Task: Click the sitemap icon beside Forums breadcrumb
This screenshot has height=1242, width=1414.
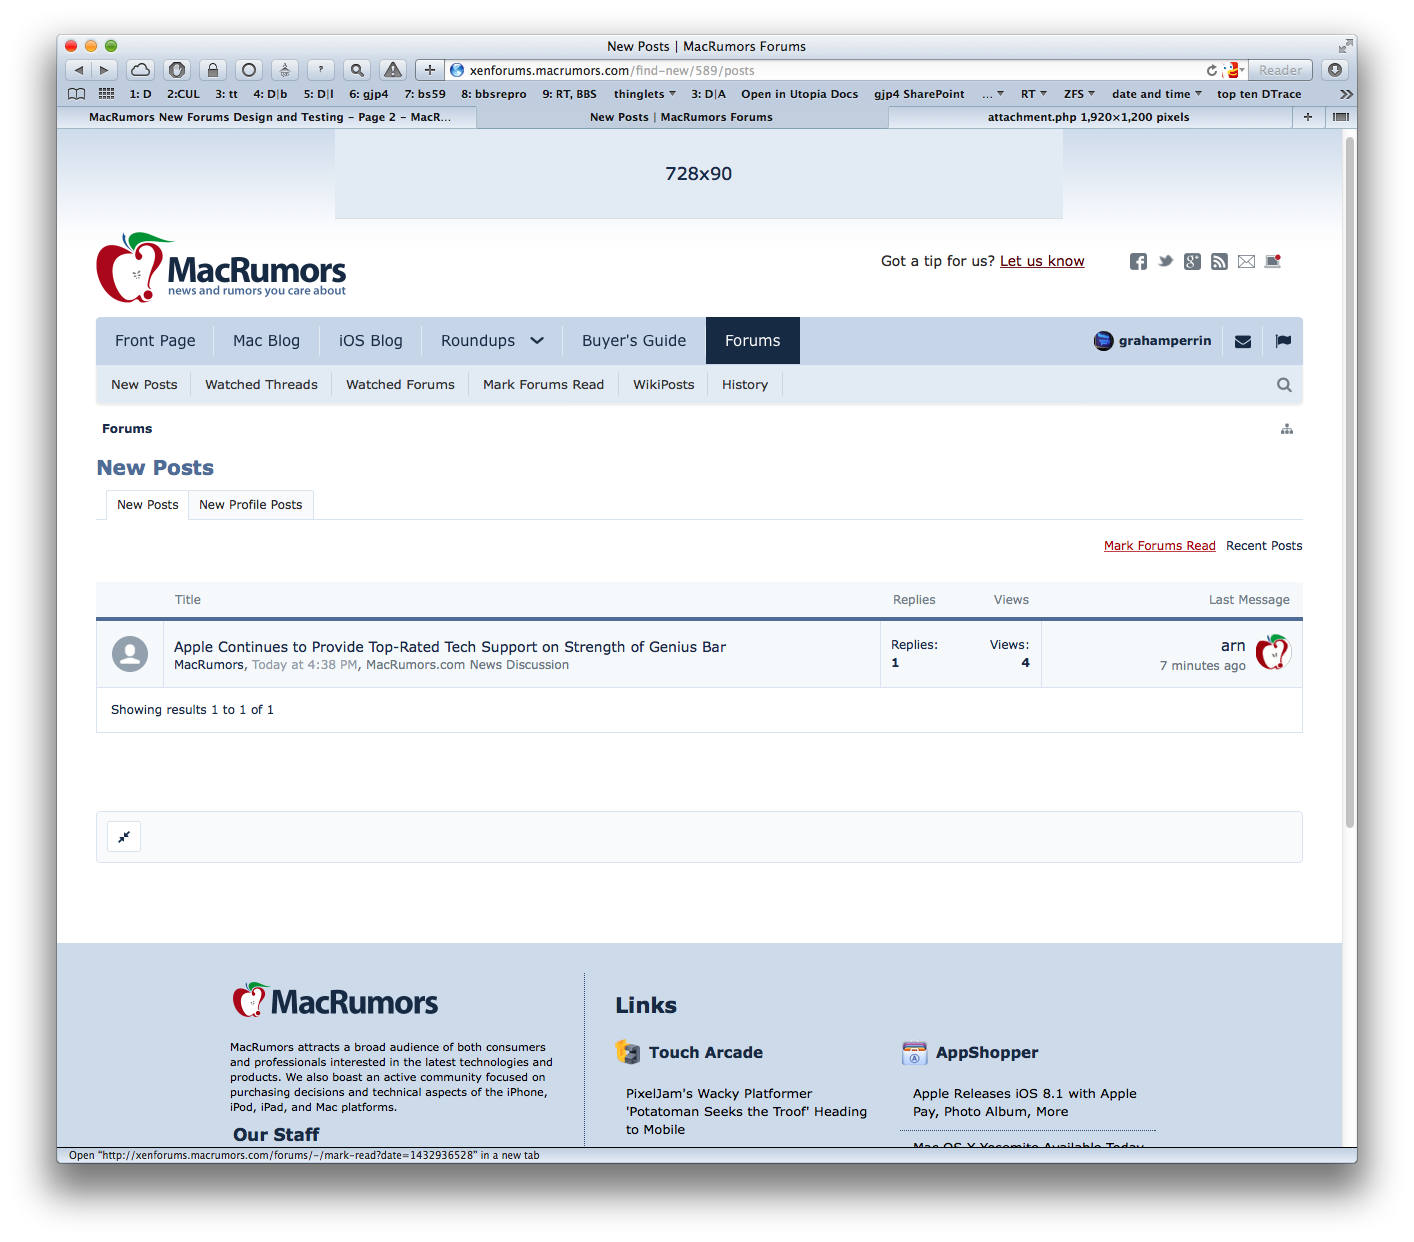Action: [x=1287, y=429]
